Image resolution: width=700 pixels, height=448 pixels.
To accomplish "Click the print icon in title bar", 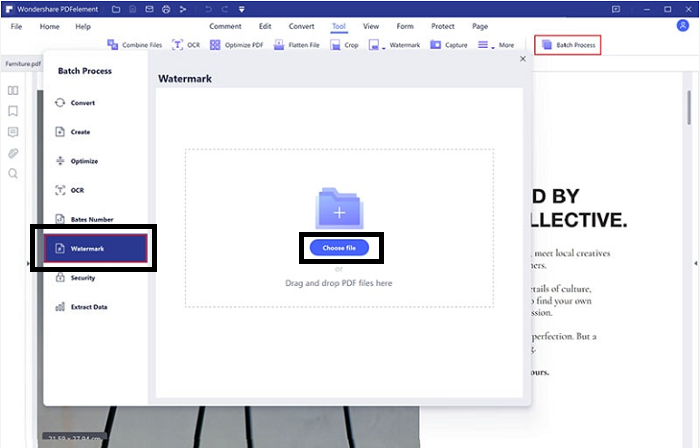I will (166, 9).
